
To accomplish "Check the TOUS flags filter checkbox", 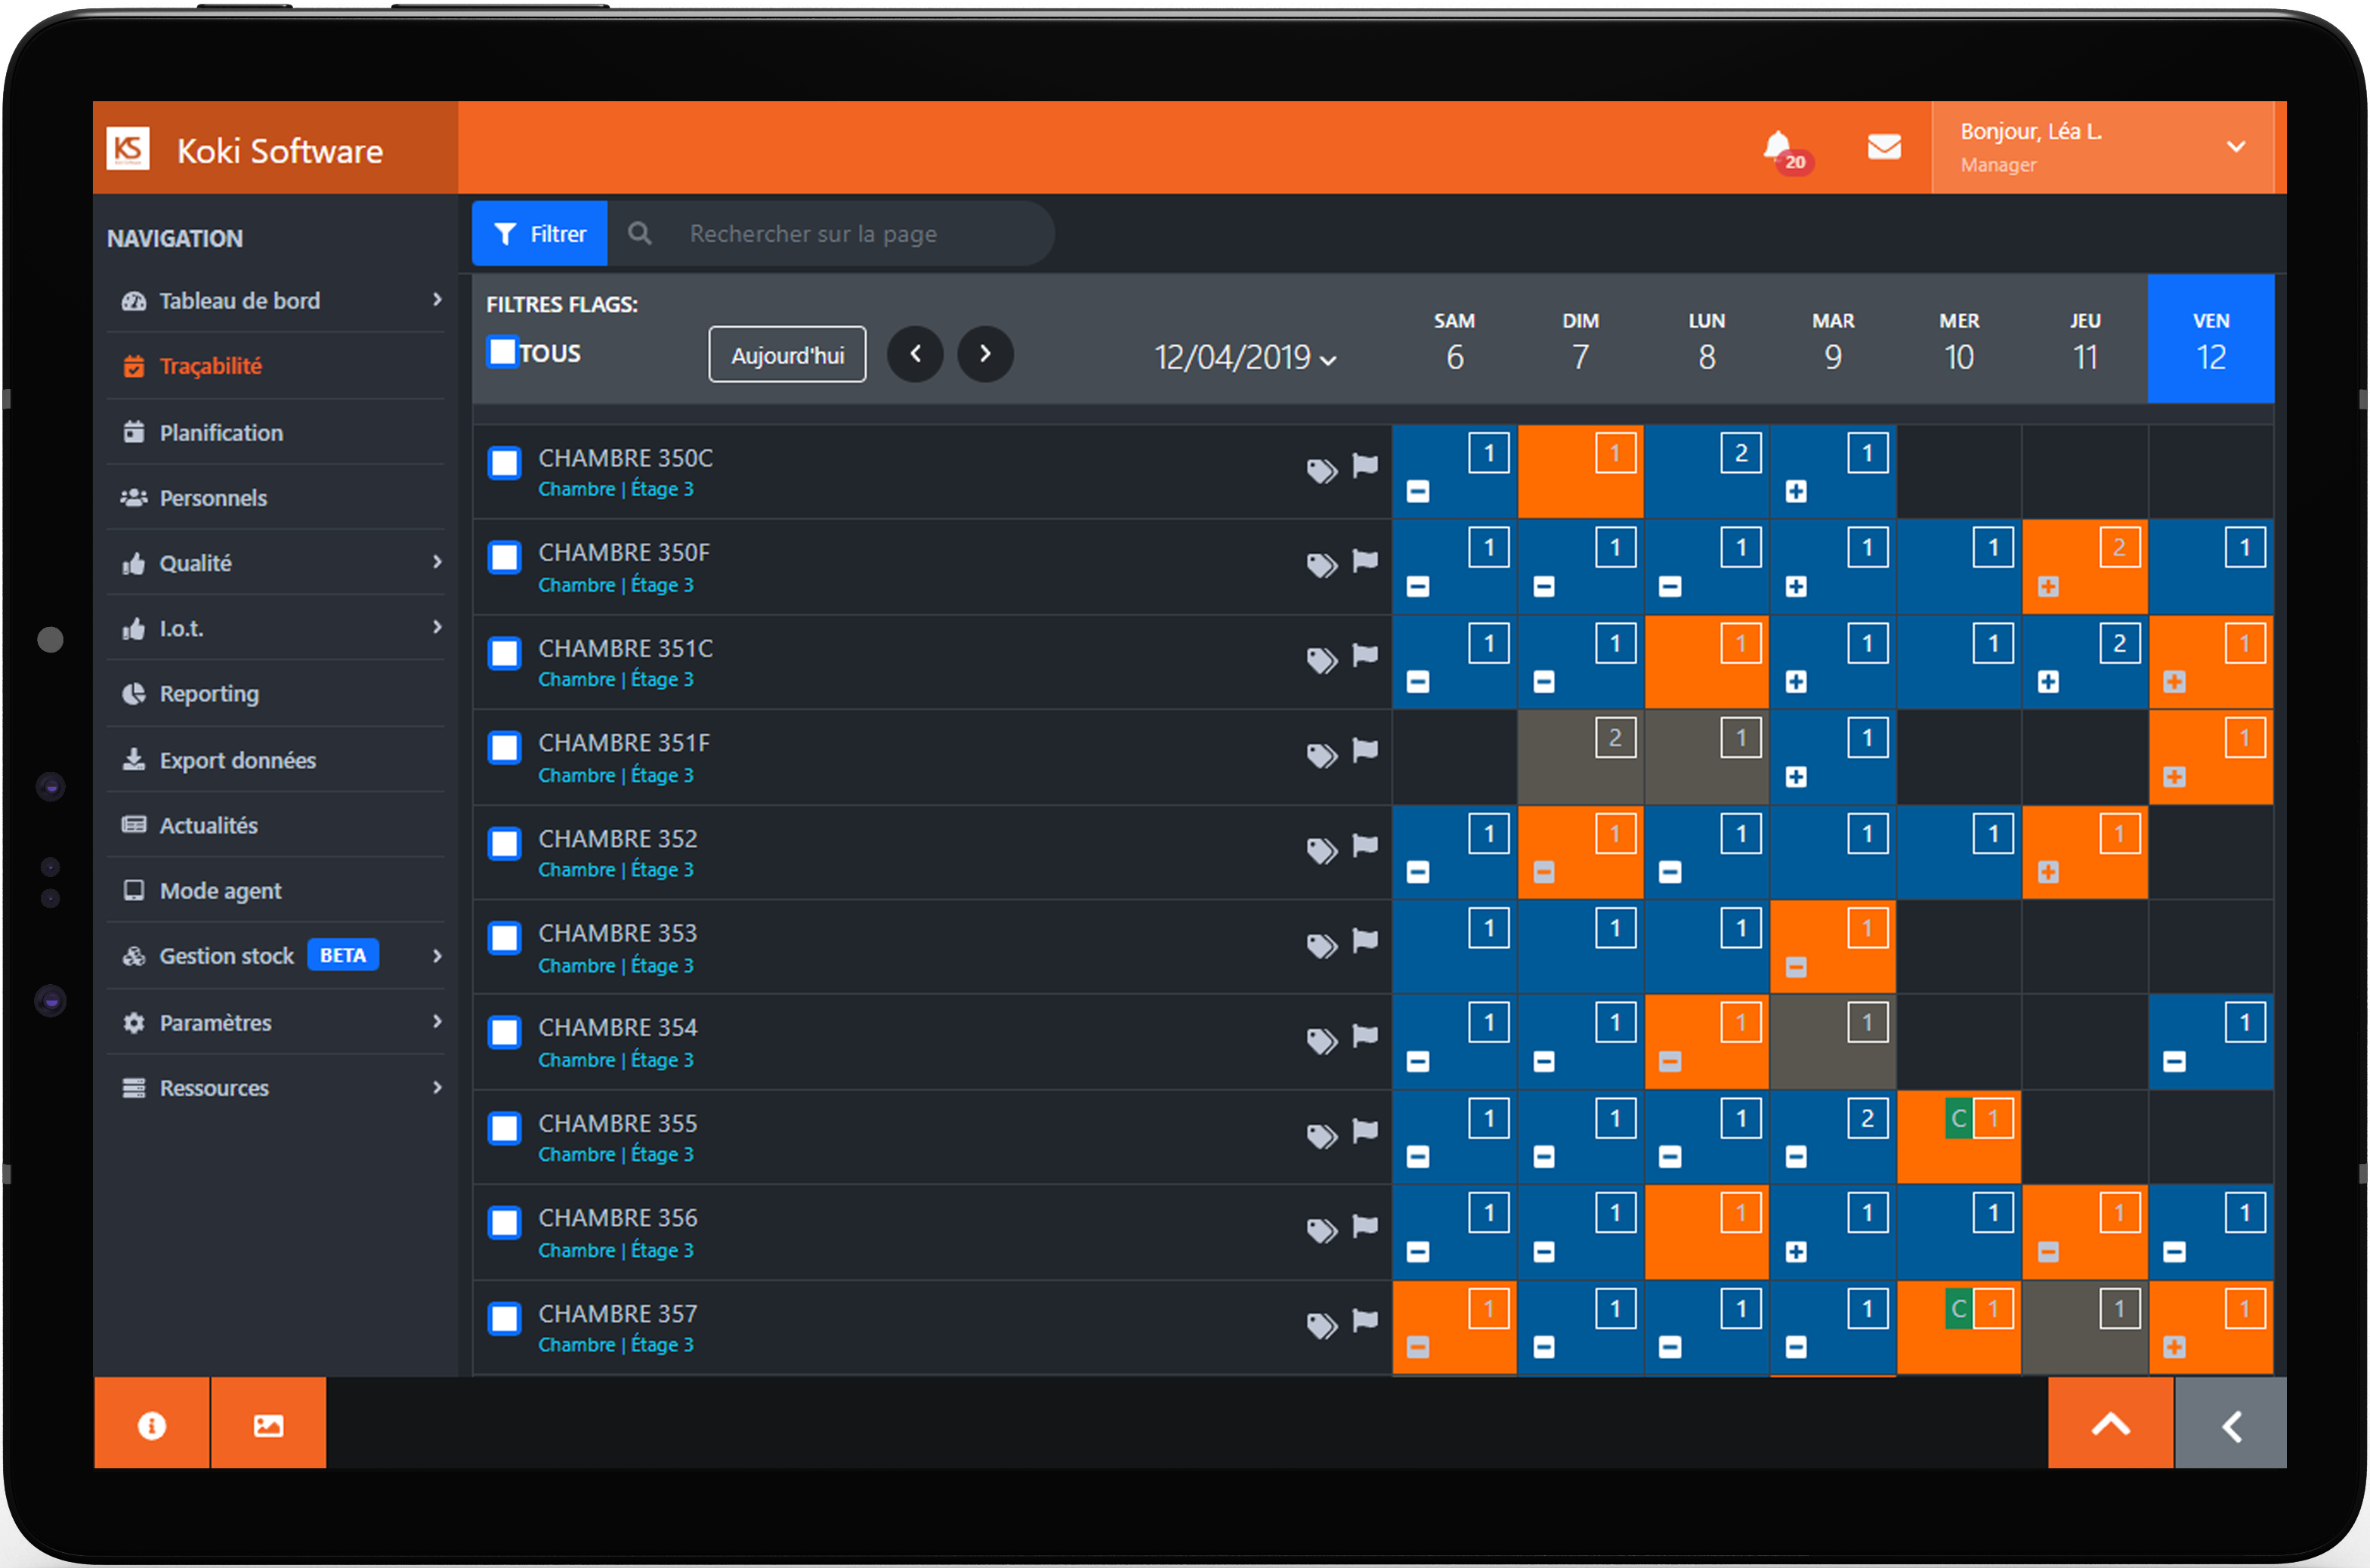I will coord(502,352).
